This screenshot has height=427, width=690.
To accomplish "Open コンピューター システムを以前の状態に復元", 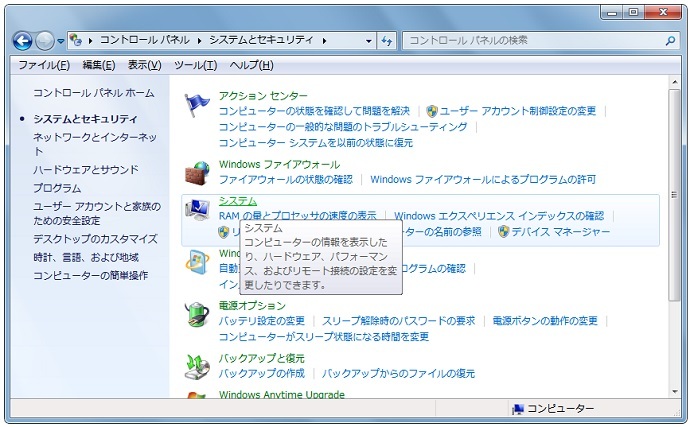I will pyautogui.click(x=316, y=143).
